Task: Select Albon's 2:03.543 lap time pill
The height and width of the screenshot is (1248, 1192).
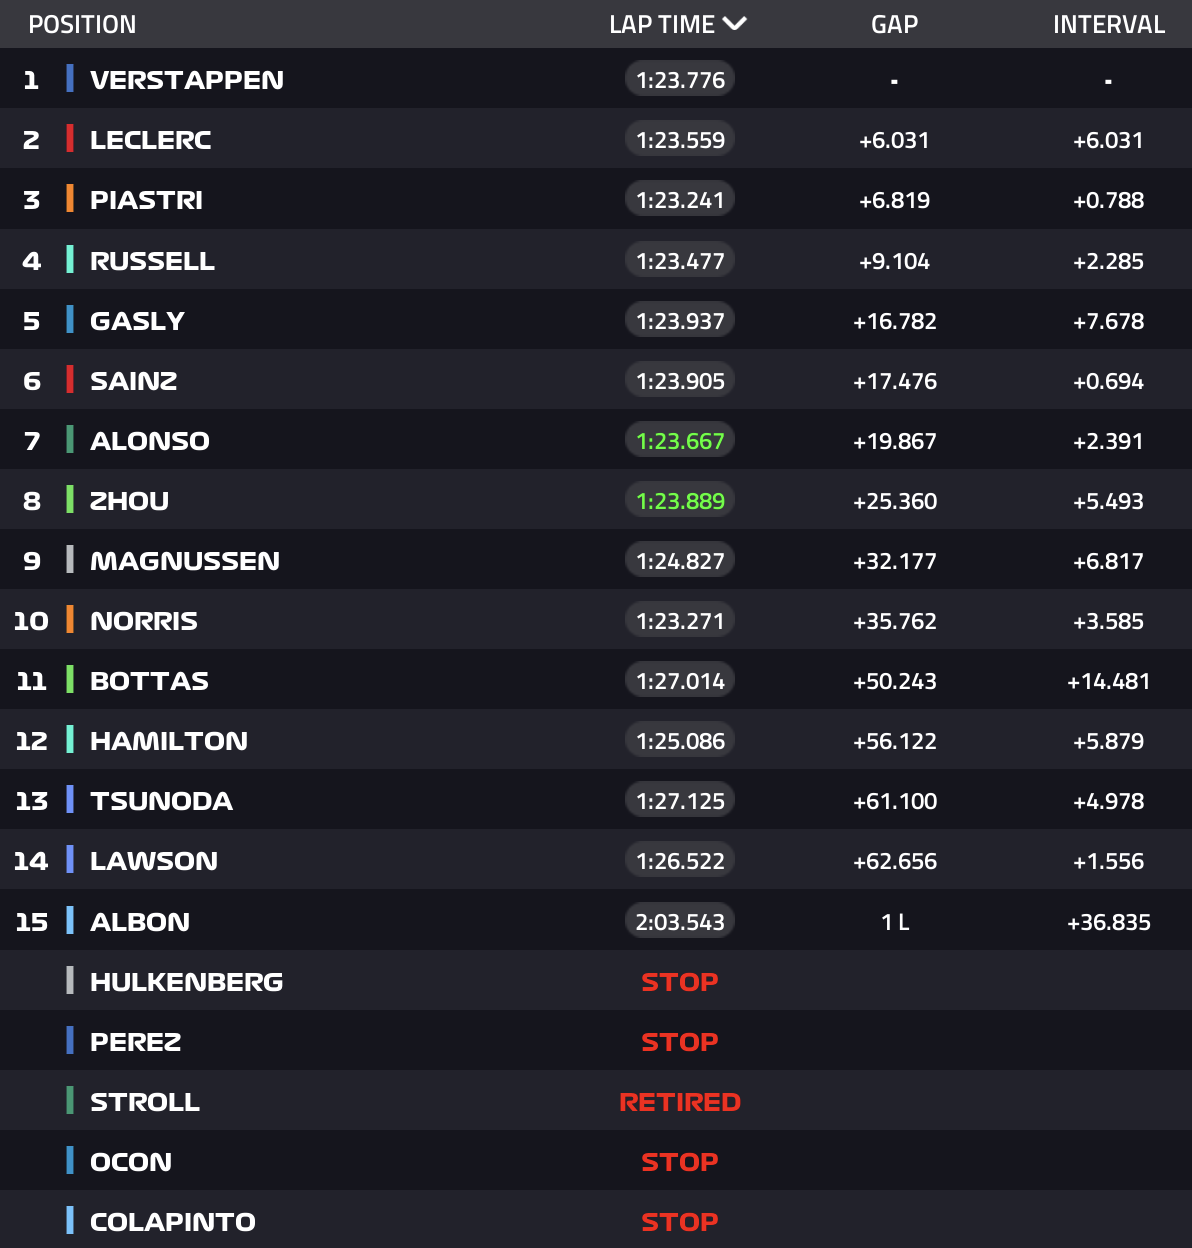Action: click(680, 922)
